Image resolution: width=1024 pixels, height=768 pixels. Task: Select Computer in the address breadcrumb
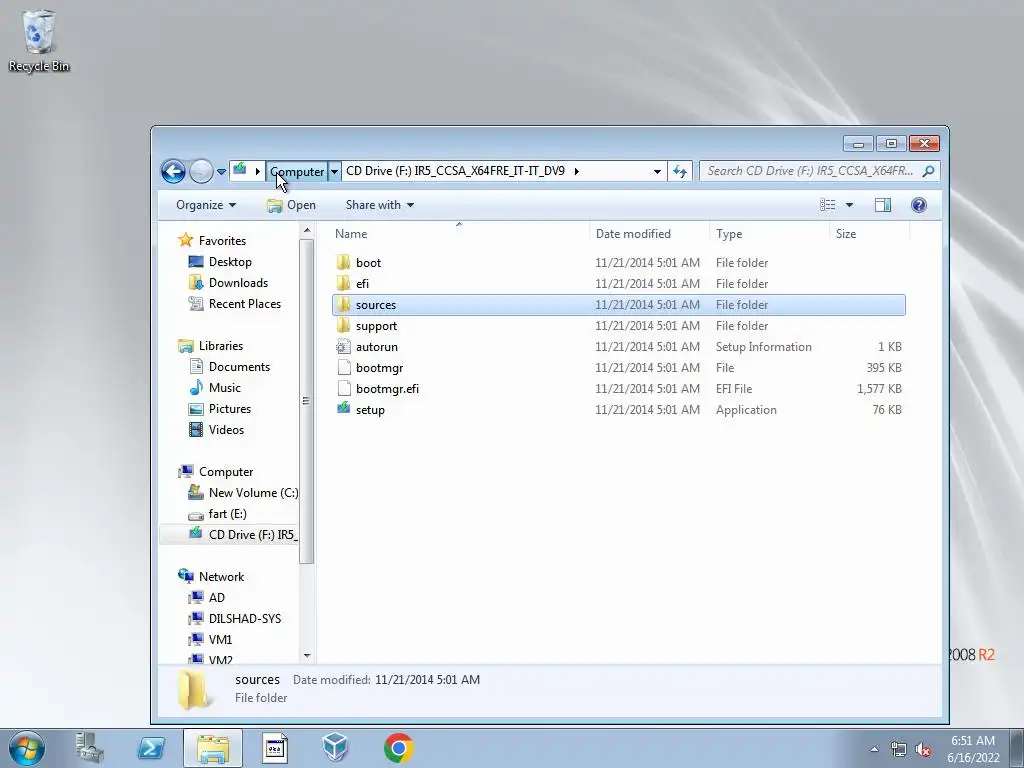297,171
